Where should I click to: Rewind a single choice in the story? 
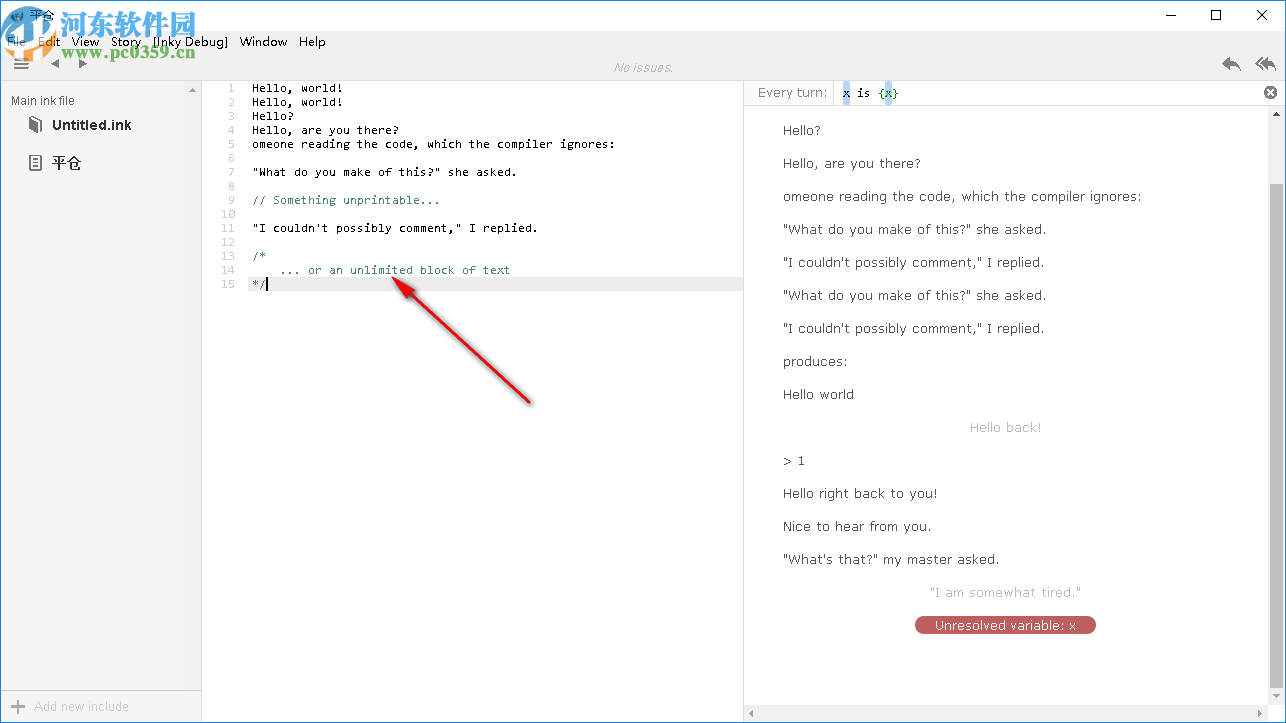click(1231, 64)
